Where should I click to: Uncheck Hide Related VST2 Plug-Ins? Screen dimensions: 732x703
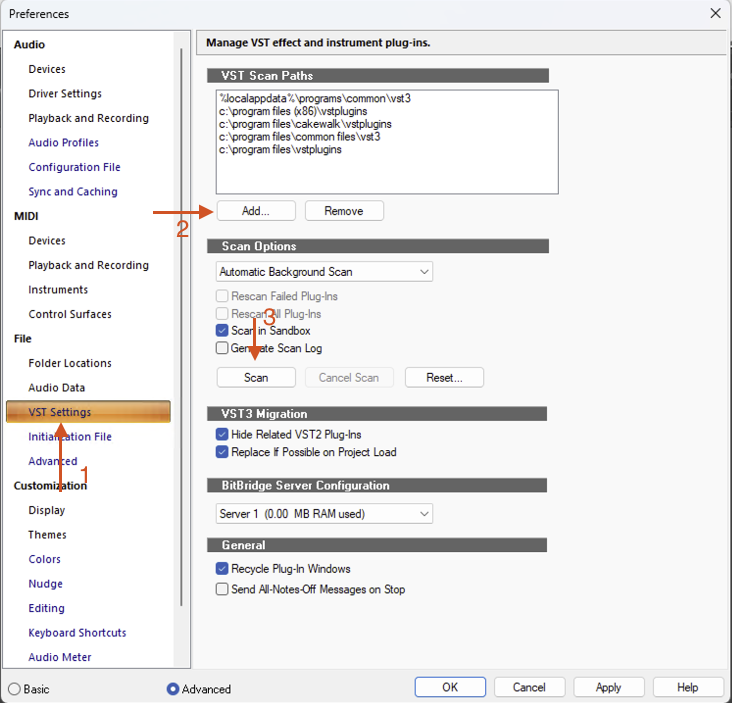(x=222, y=435)
